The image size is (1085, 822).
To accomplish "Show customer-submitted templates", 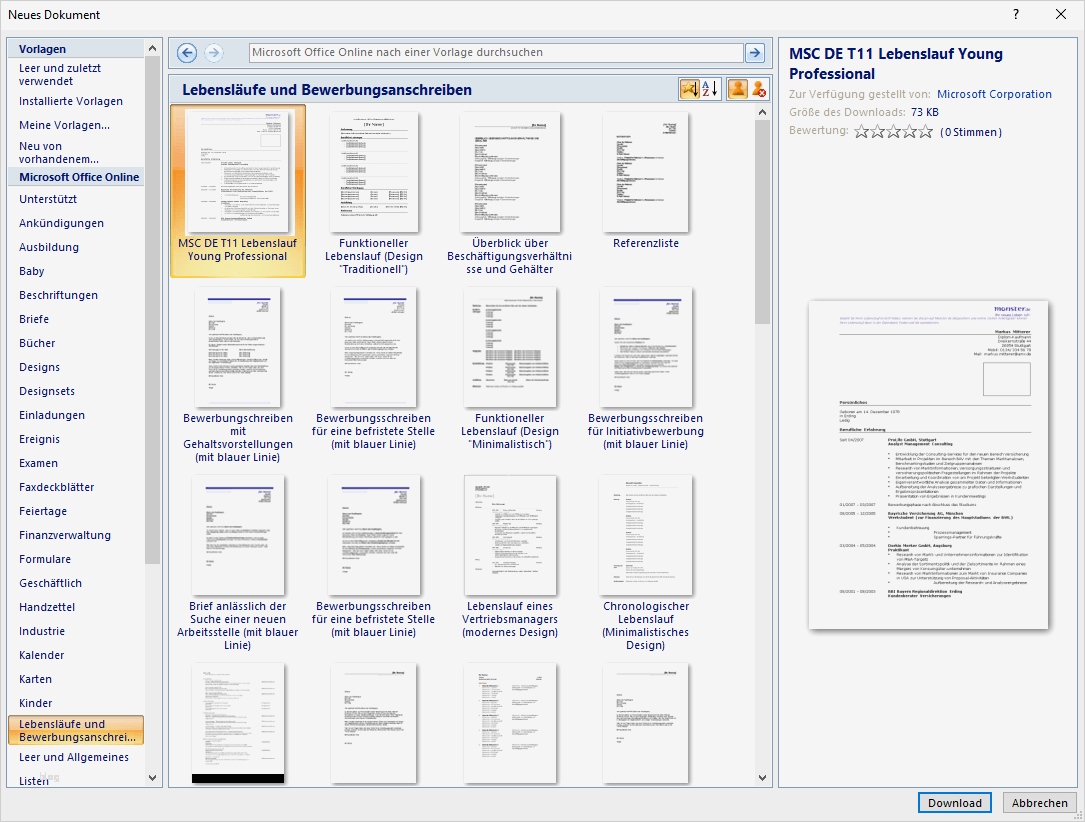I will 738,89.
